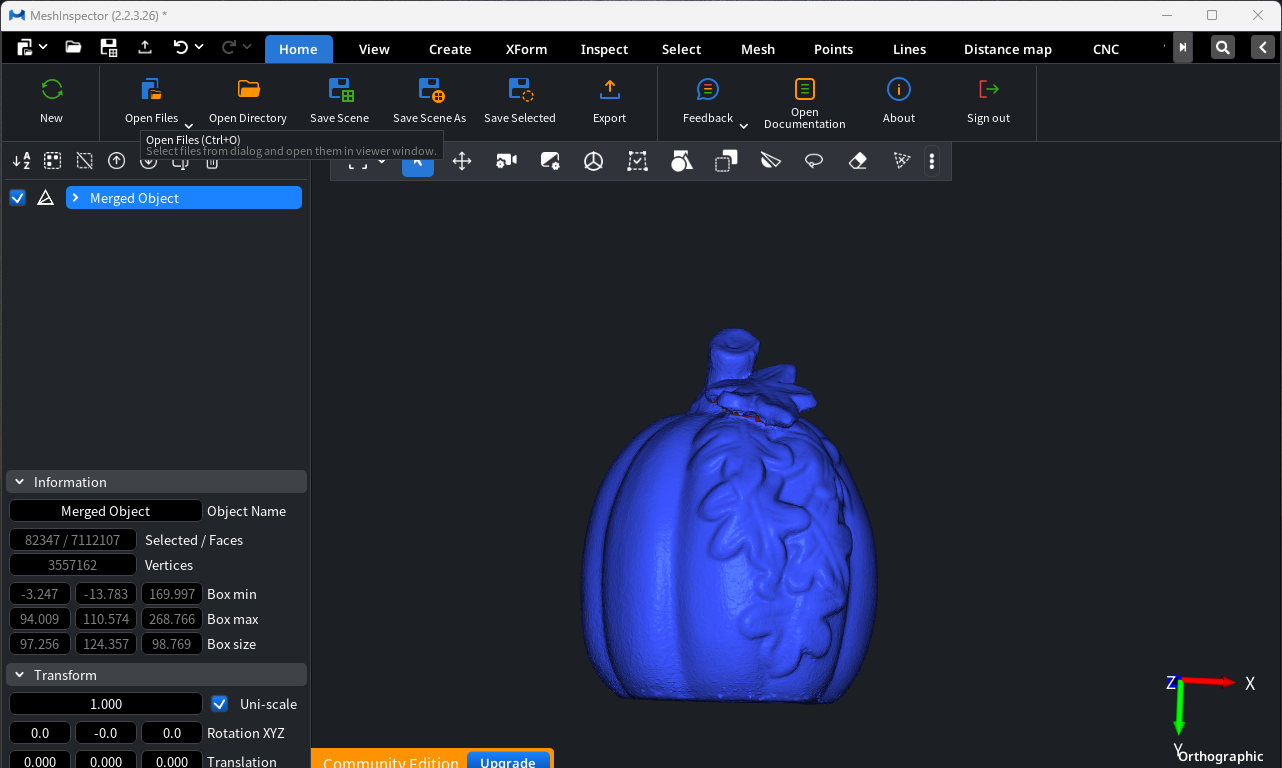
Task: Expand the Merged Object tree item
Action: [75, 198]
